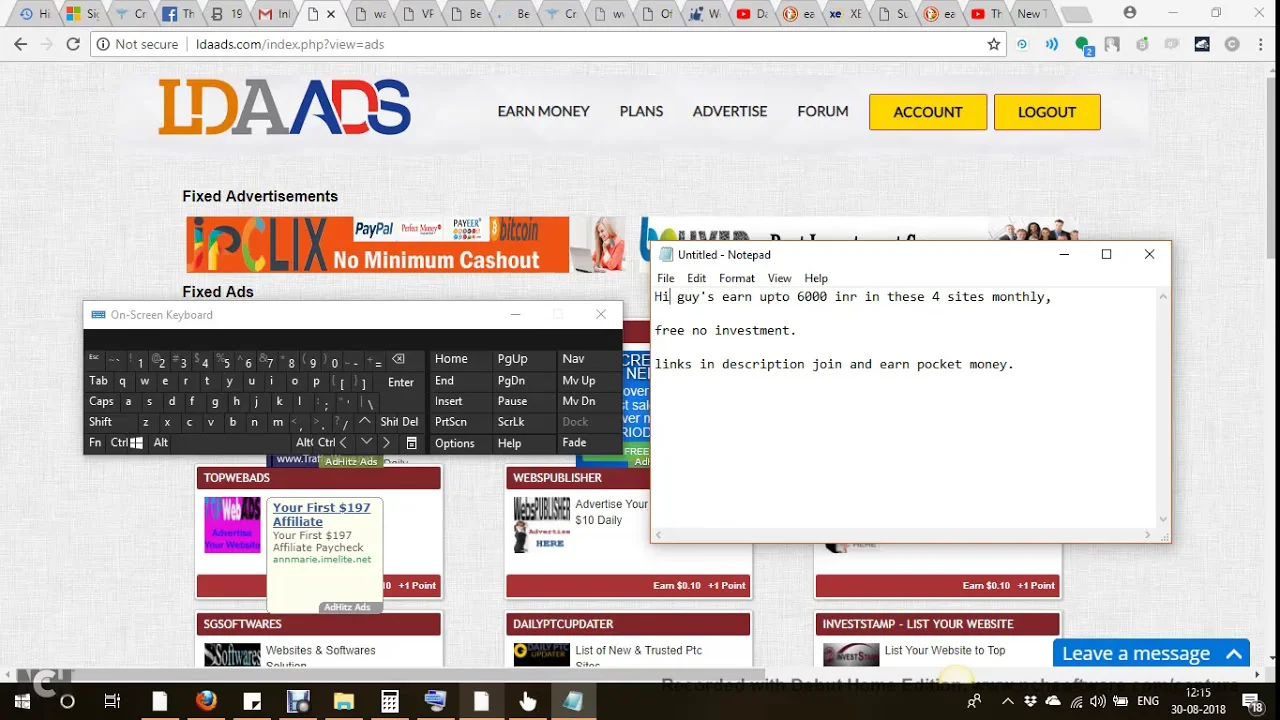Tap the down arrow key on On-Screen Keyboard

366,442
